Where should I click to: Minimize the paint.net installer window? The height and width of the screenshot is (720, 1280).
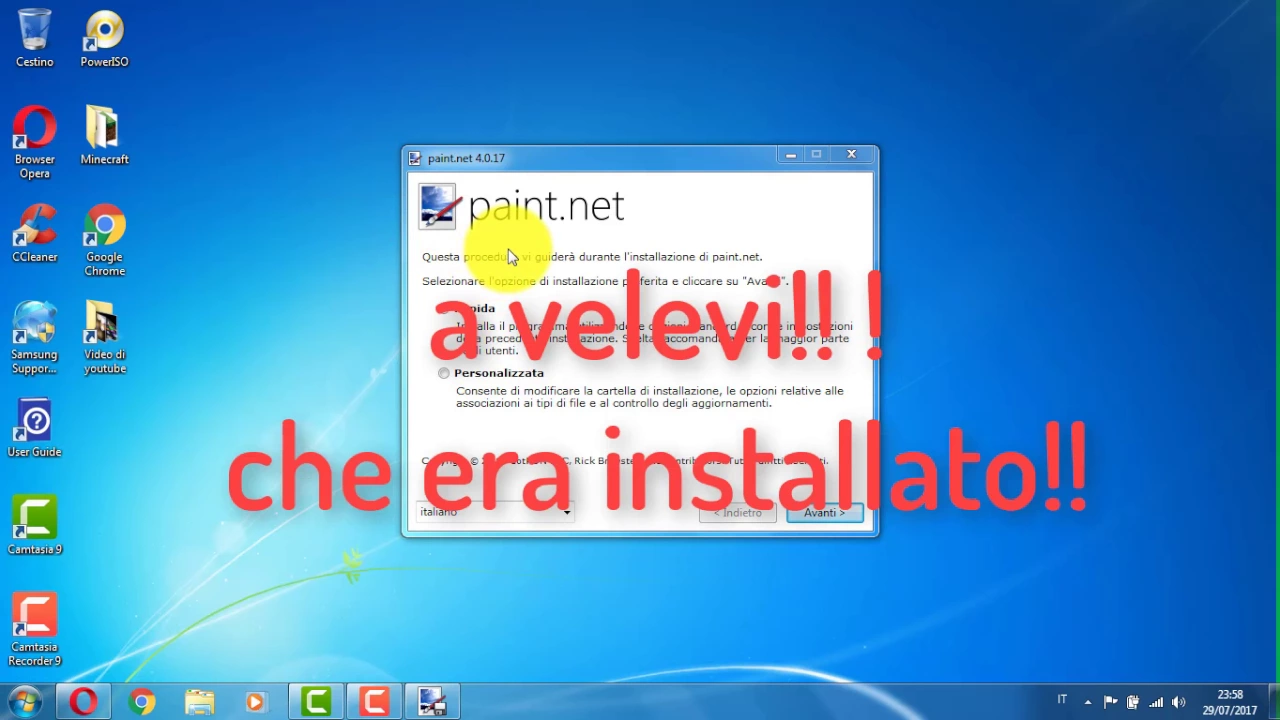pyautogui.click(x=790, y=155)
